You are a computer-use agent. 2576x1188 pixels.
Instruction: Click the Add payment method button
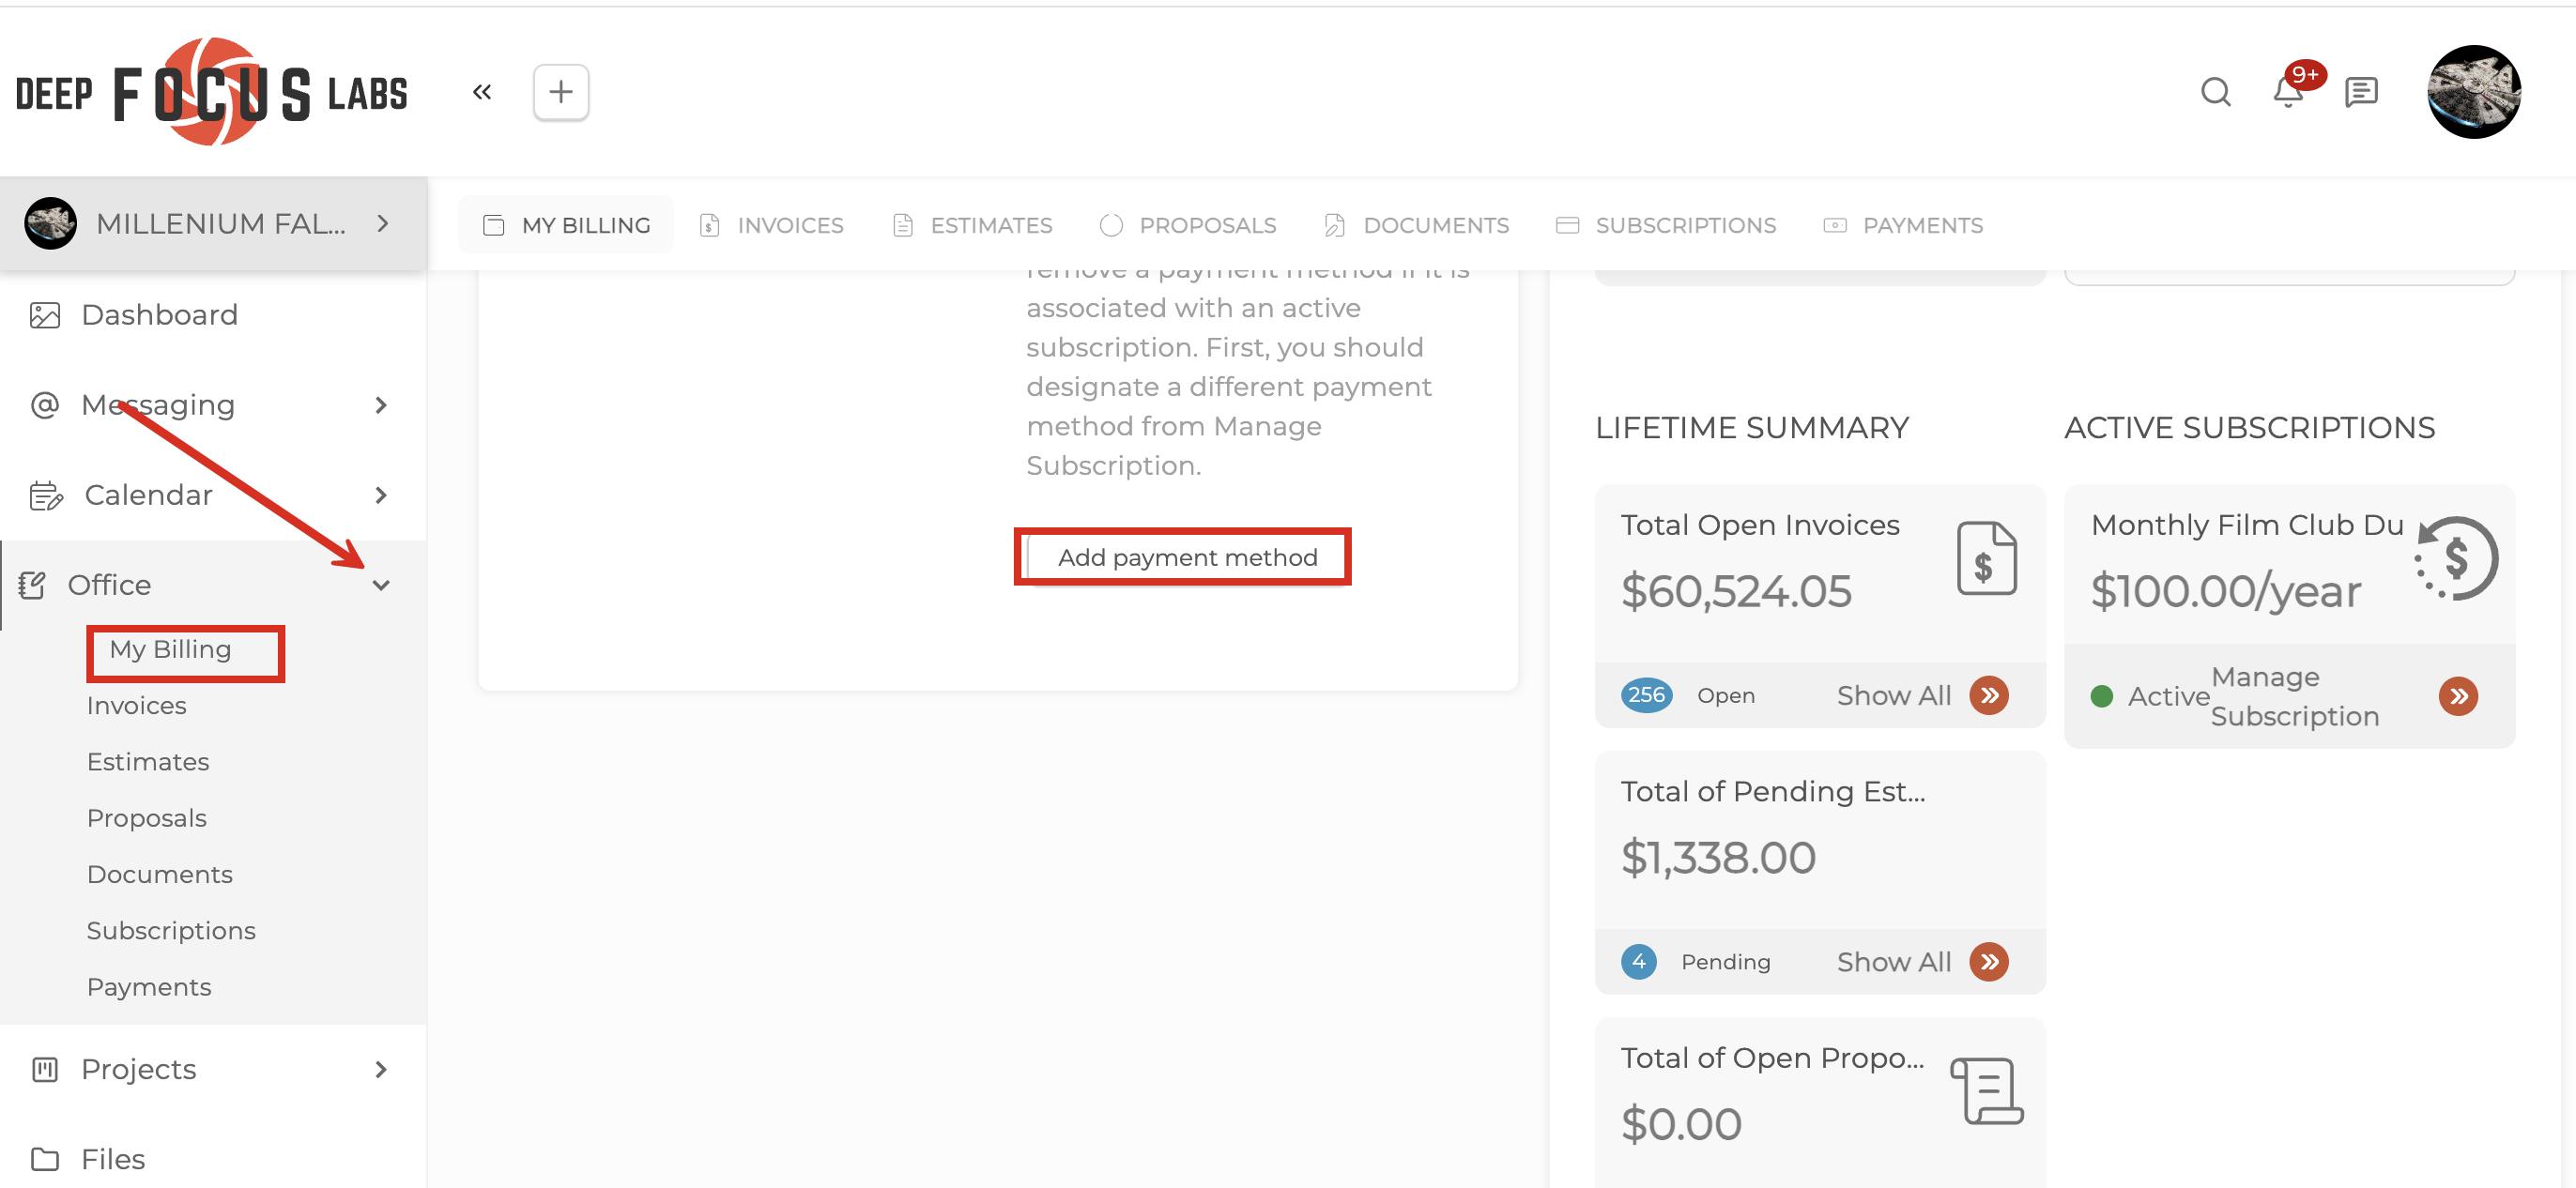click(x=1187, y=557)
